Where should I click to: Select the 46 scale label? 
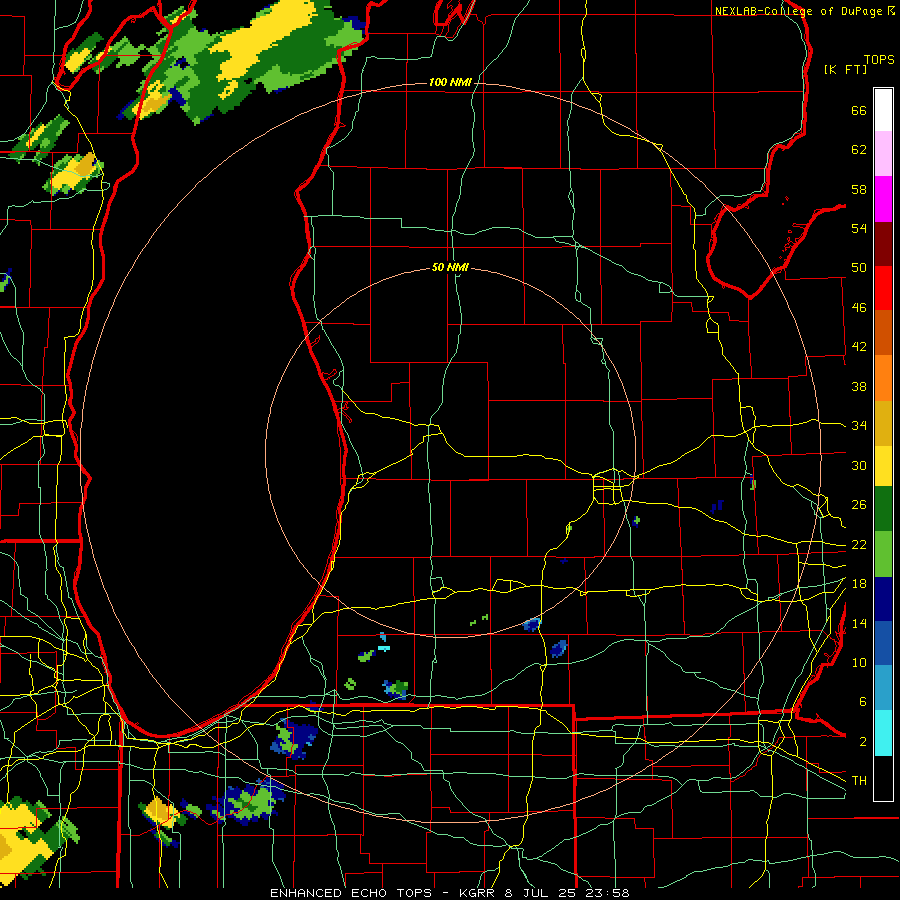[x=859, y=308]
